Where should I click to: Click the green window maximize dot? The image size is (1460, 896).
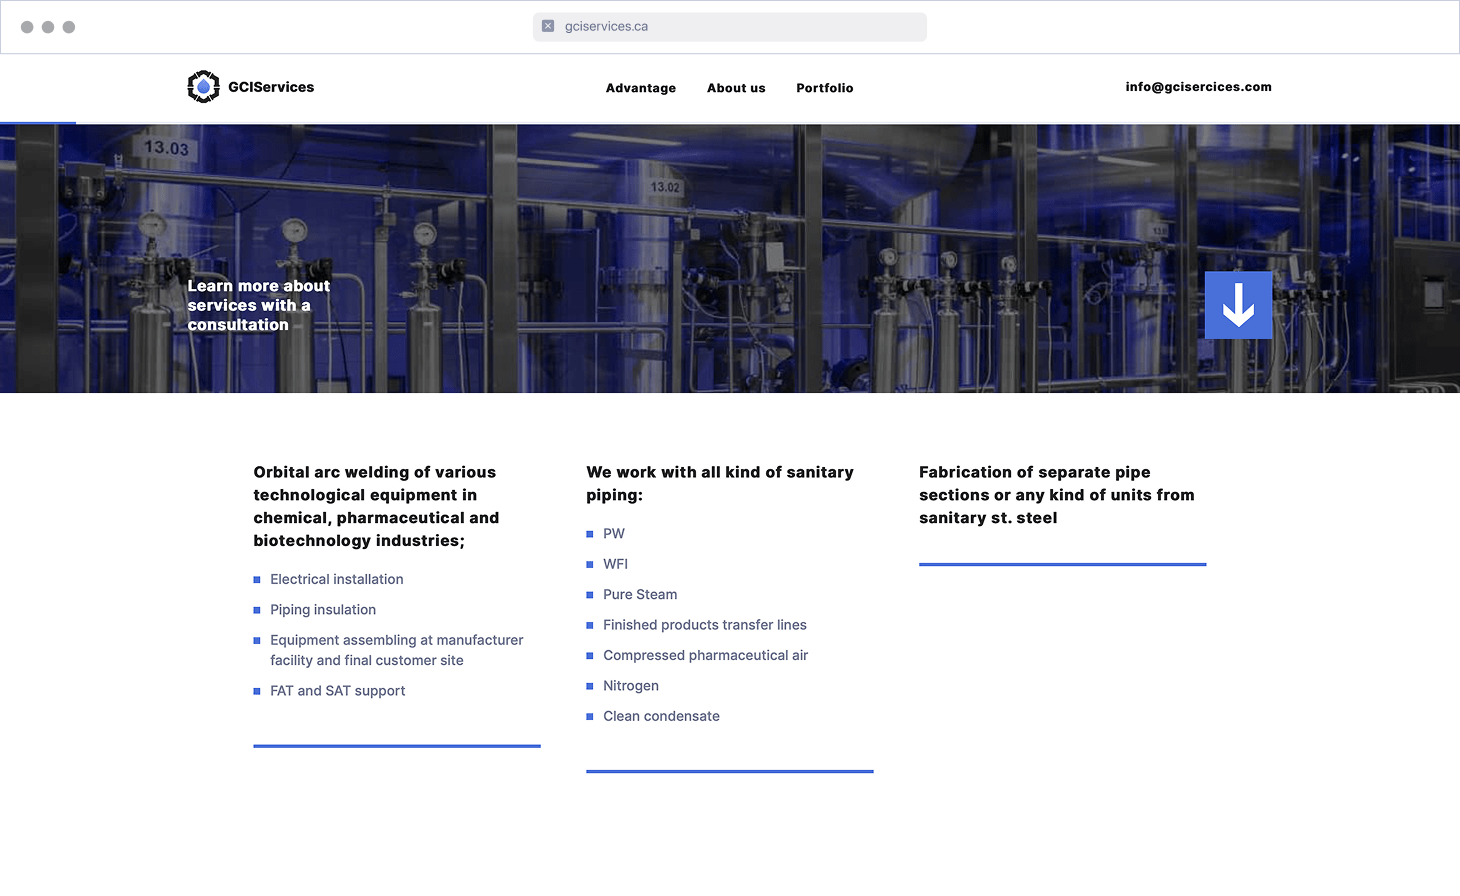click(69, 27)
